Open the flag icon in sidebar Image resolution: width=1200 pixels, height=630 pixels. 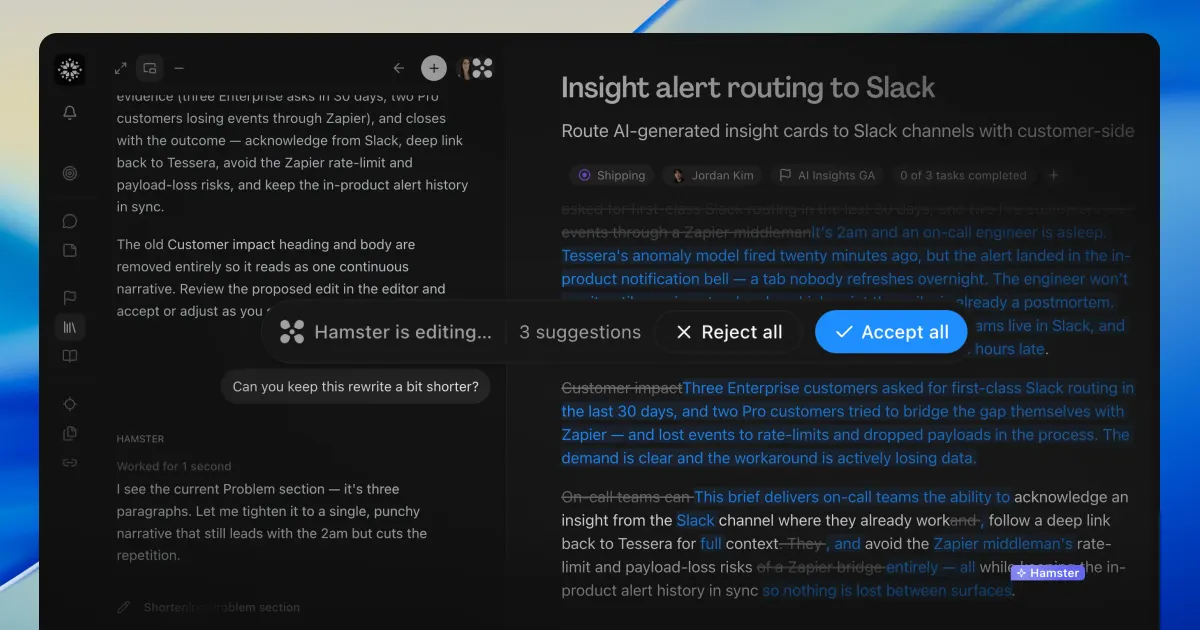pyautogui.click(x=69, y=298)
